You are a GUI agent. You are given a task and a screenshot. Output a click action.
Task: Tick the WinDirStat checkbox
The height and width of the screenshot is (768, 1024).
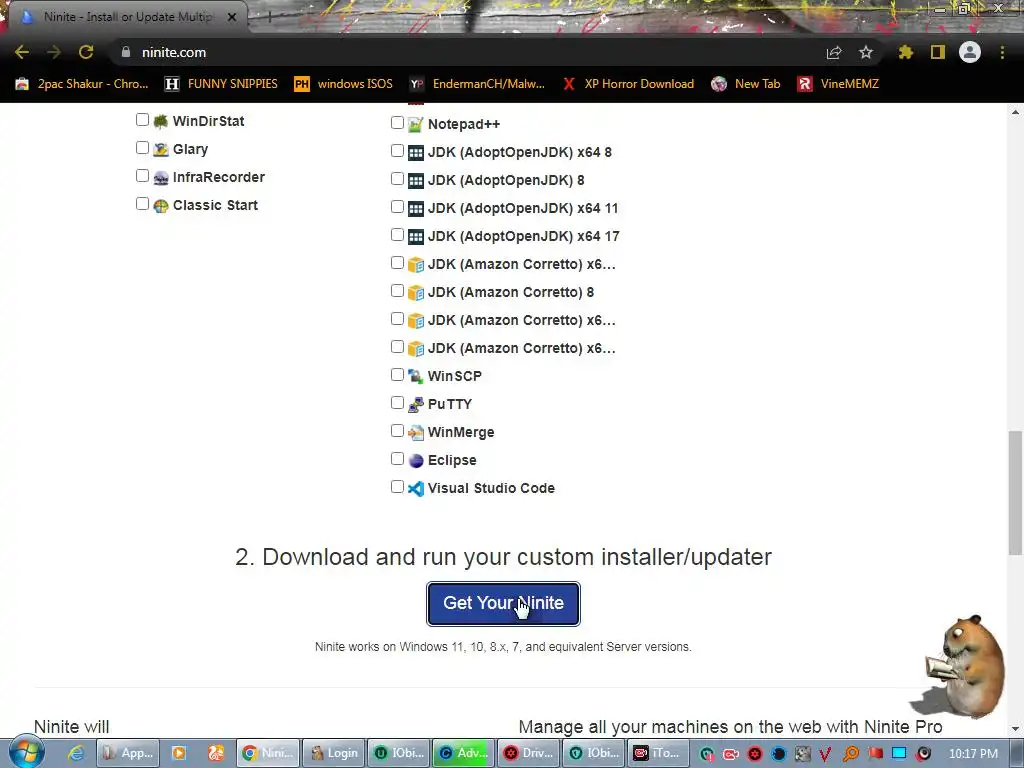pos(142,120)
